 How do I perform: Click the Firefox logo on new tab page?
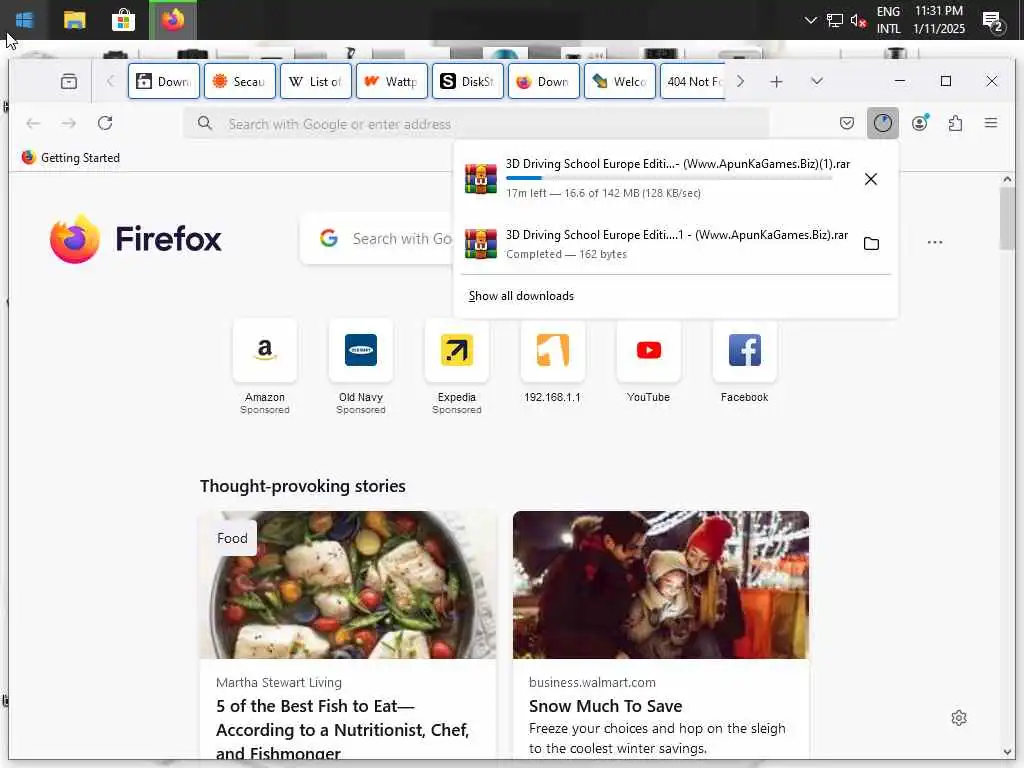(135, 239)
